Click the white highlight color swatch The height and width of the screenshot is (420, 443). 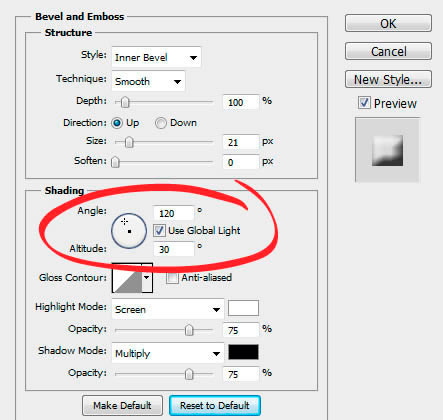coord(243,308)
